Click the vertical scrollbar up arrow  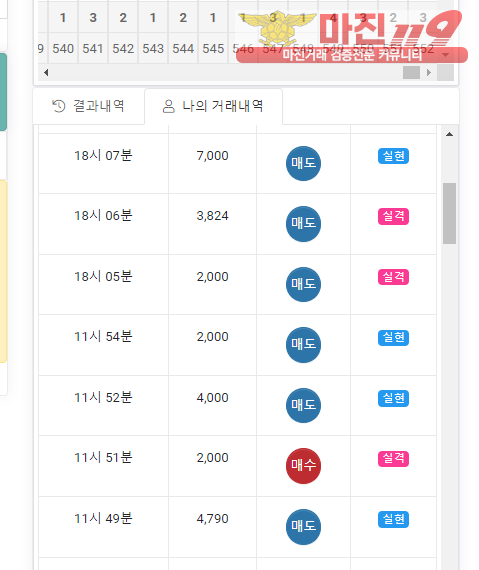coord(449,134)
